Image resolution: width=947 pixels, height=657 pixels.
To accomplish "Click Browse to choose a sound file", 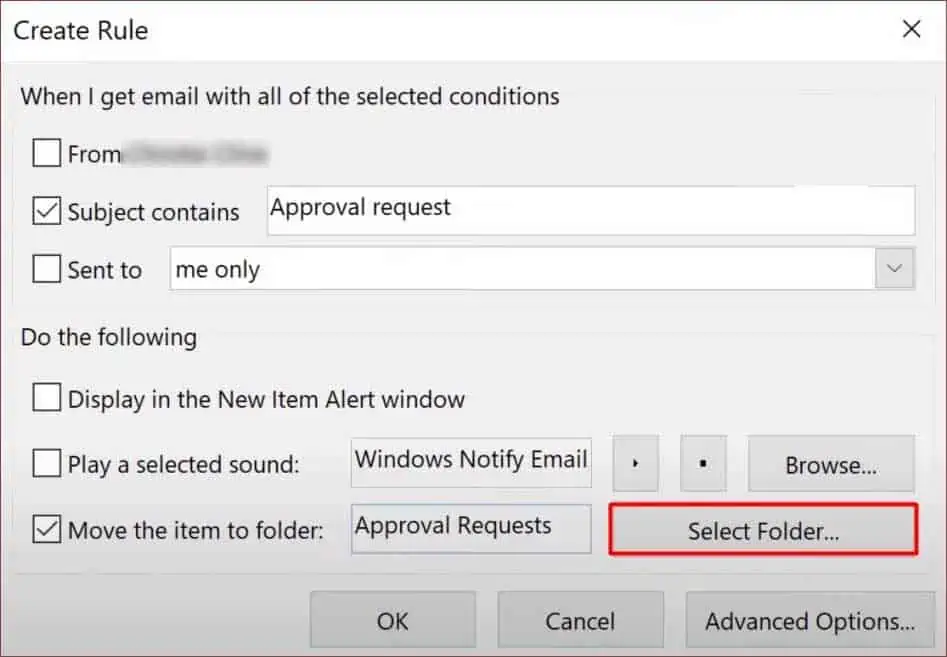I will 831,464.
